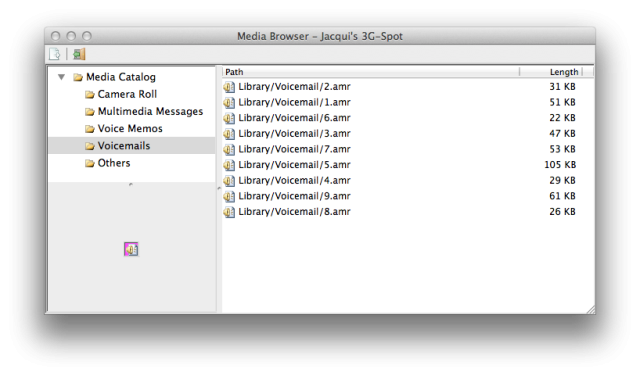
Task: Select the Library/Voicemail/7.amr row
Action: click(x=408, y=149)
